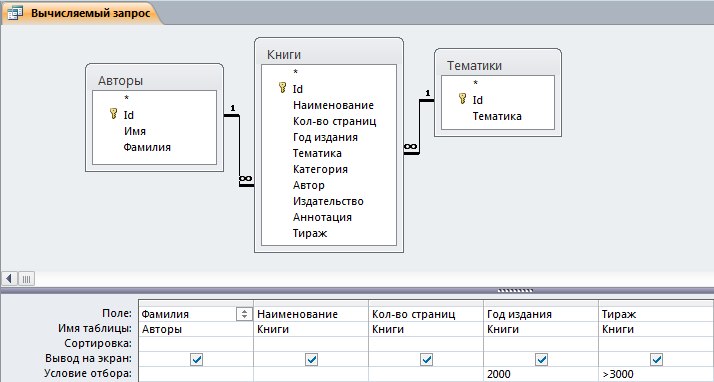
Task: Click criteria cell containing 2000
Action: (x=541, y=374)
